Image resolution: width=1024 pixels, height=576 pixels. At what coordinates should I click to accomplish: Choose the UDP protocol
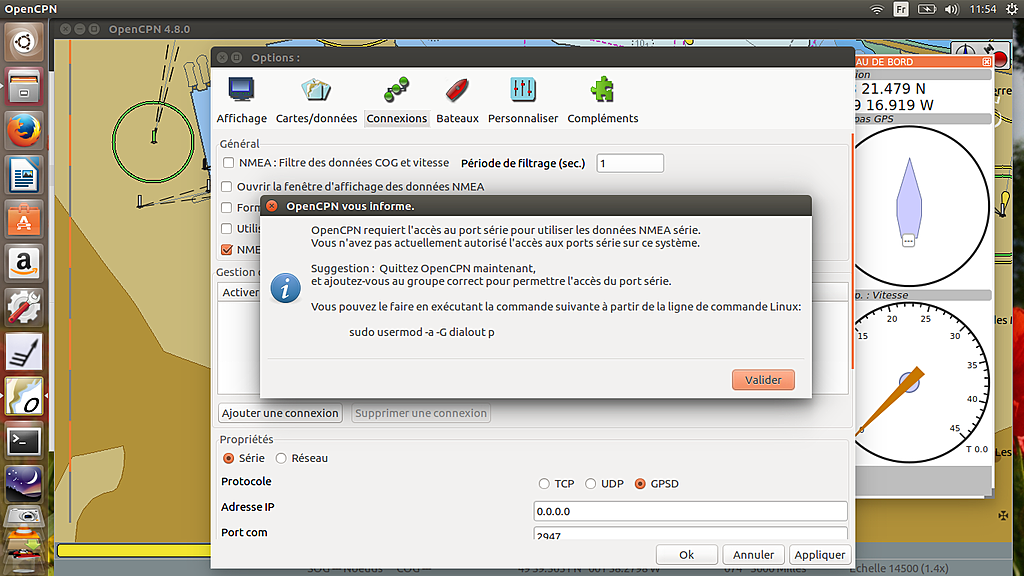[x=590, y=484]
